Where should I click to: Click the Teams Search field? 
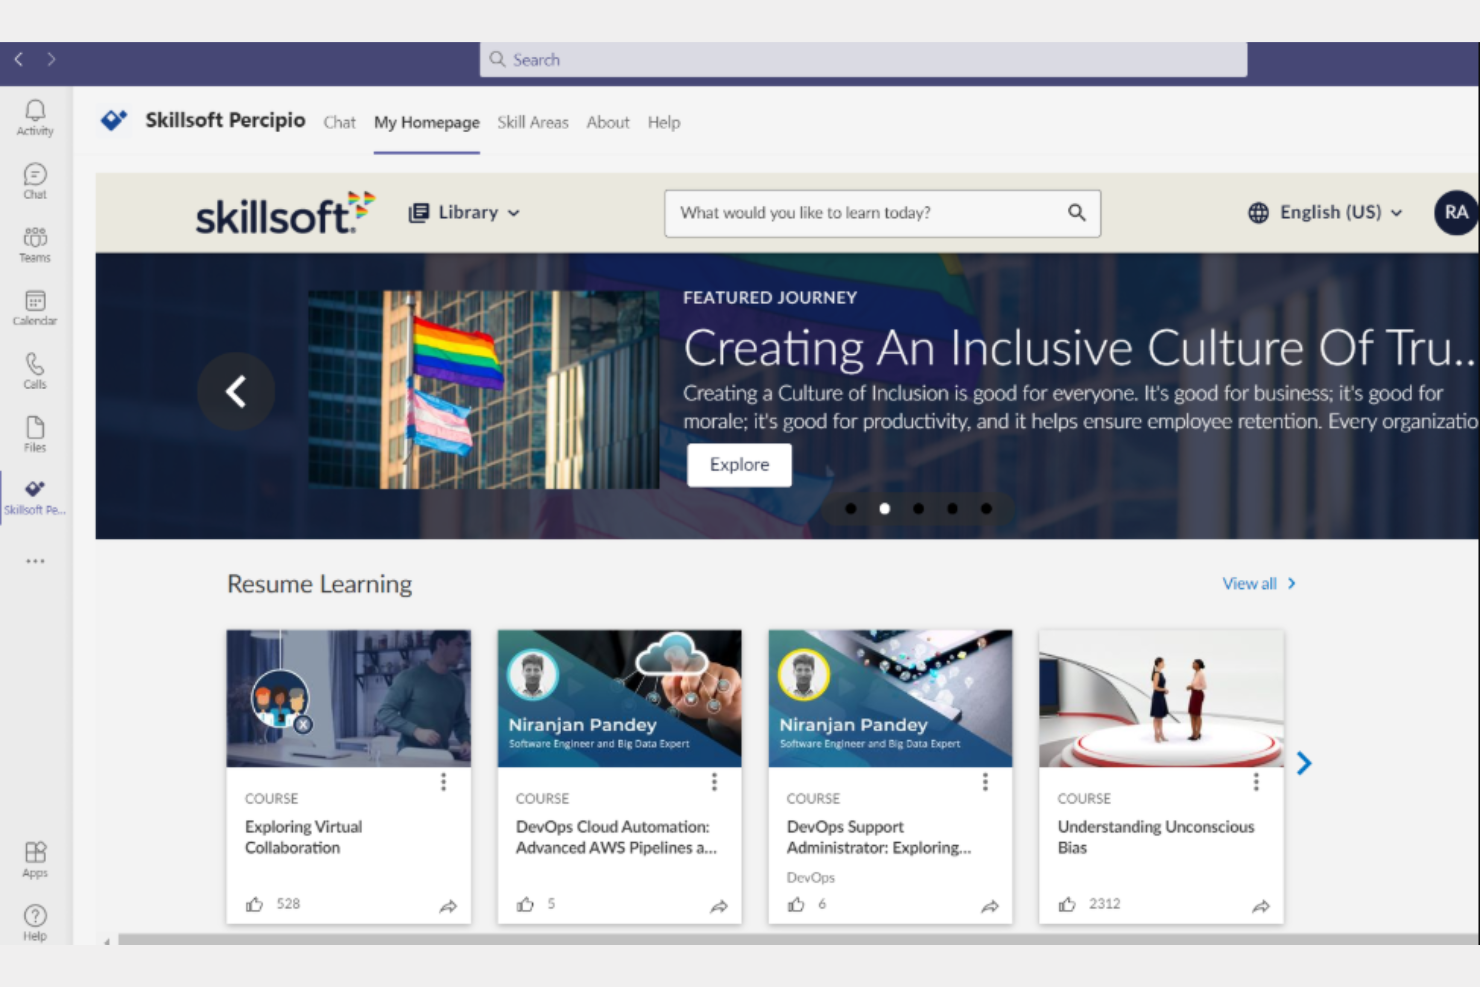tap(863, 59)
